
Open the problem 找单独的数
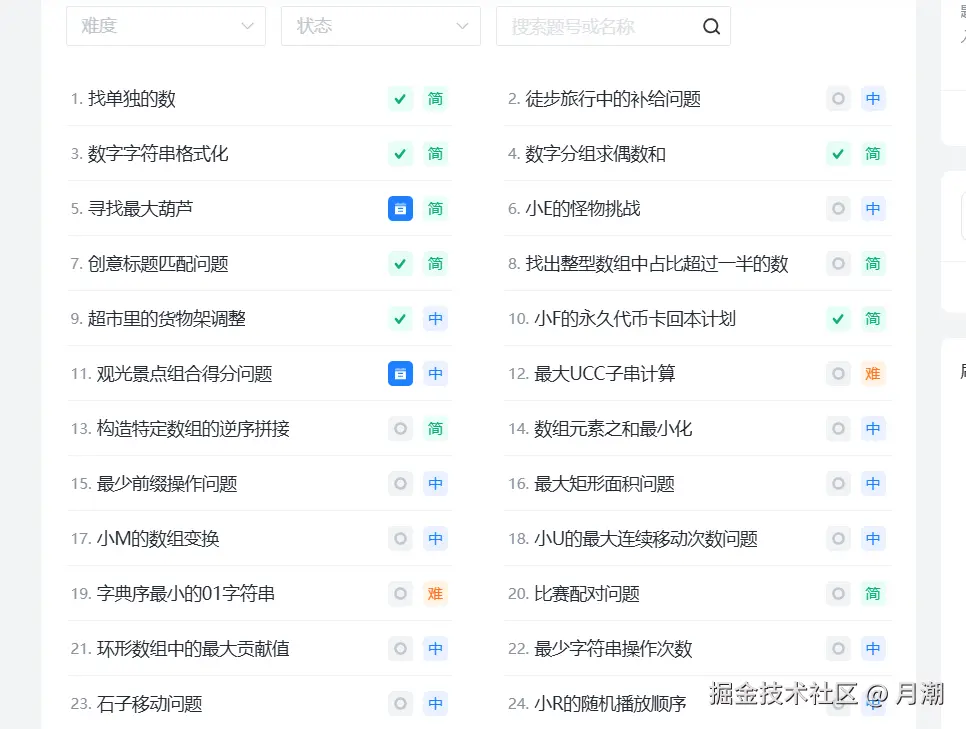click(130, 98)
